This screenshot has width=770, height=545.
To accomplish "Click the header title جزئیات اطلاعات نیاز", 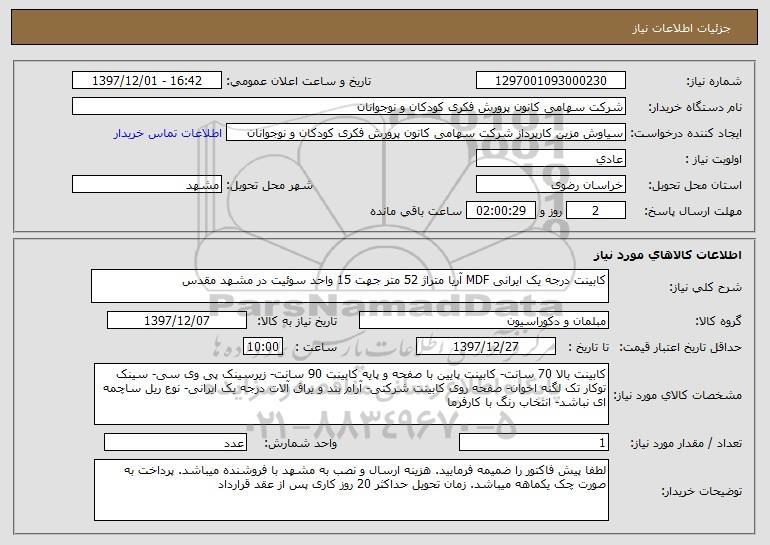I will point(681,28).
